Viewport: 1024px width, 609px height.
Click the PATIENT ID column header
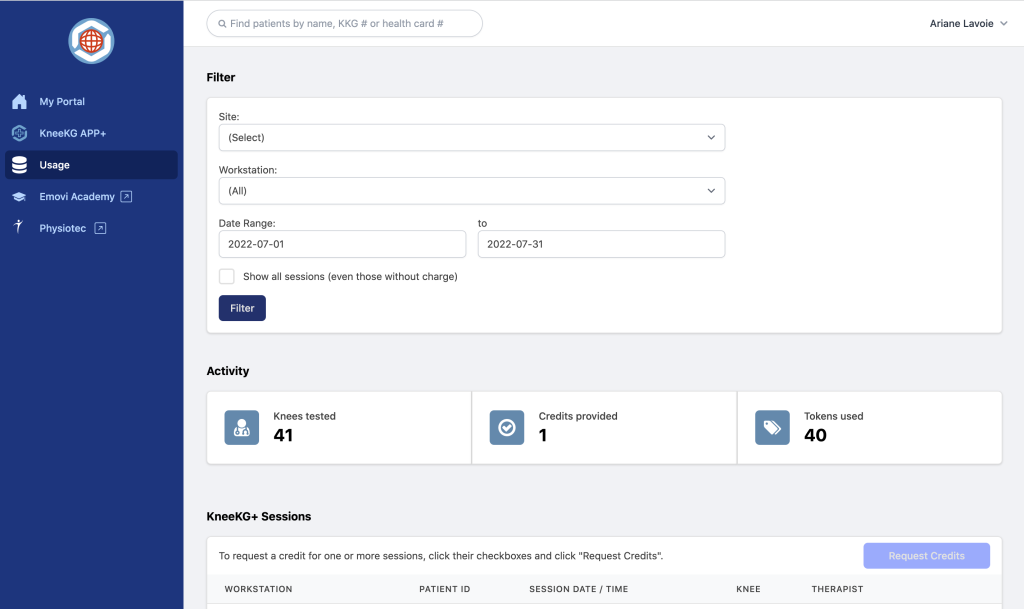click(445, 589)
